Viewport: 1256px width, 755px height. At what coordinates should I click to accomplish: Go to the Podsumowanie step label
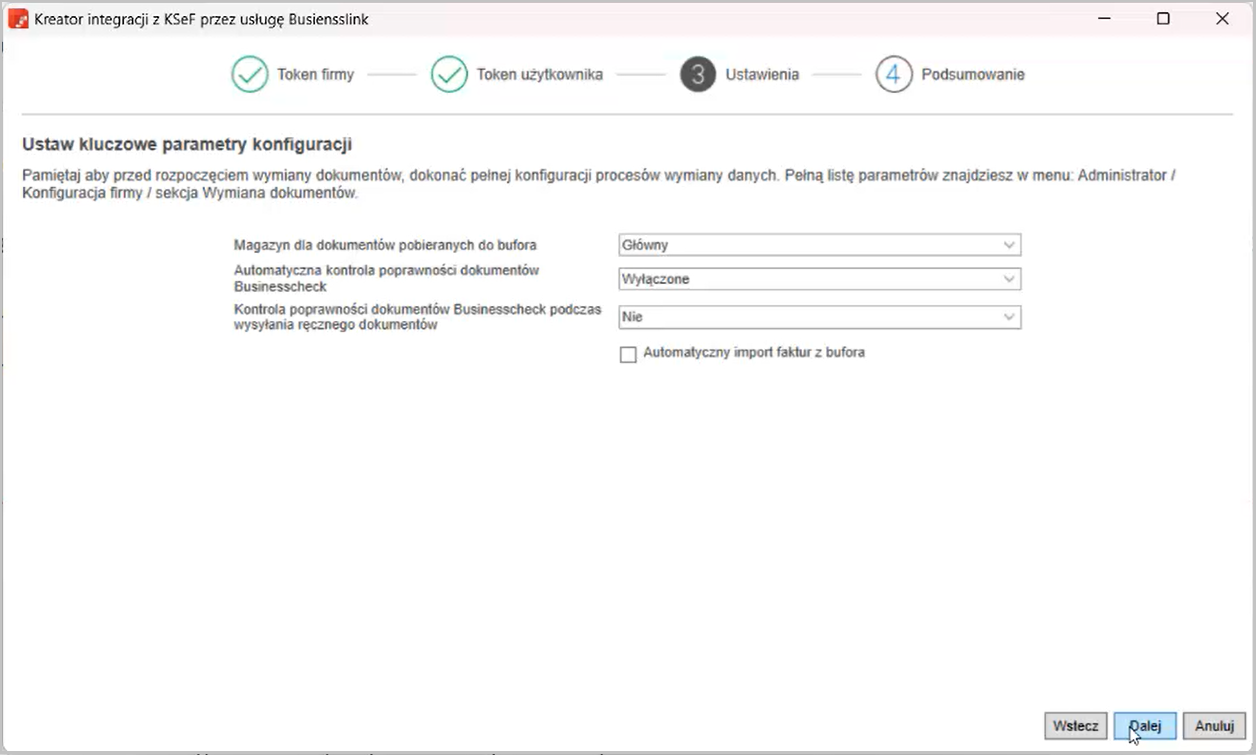(x=972, y=75)
